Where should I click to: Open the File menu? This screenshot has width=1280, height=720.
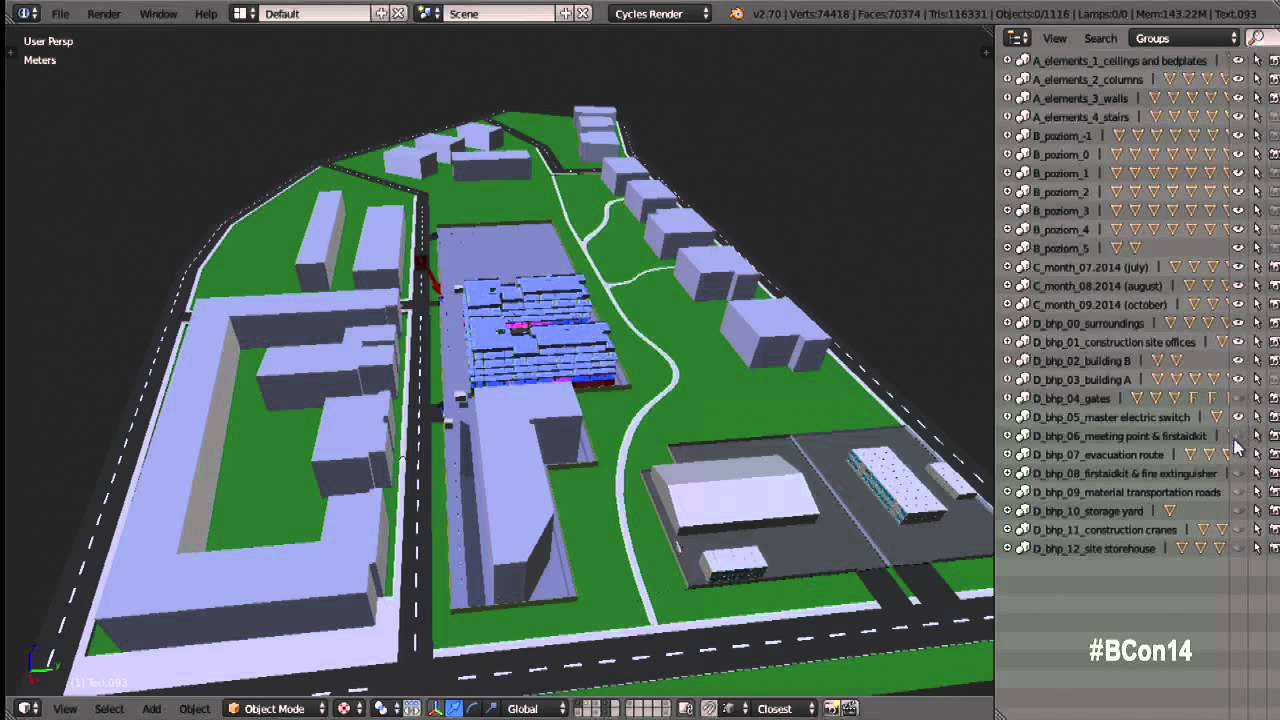point(61,14)
